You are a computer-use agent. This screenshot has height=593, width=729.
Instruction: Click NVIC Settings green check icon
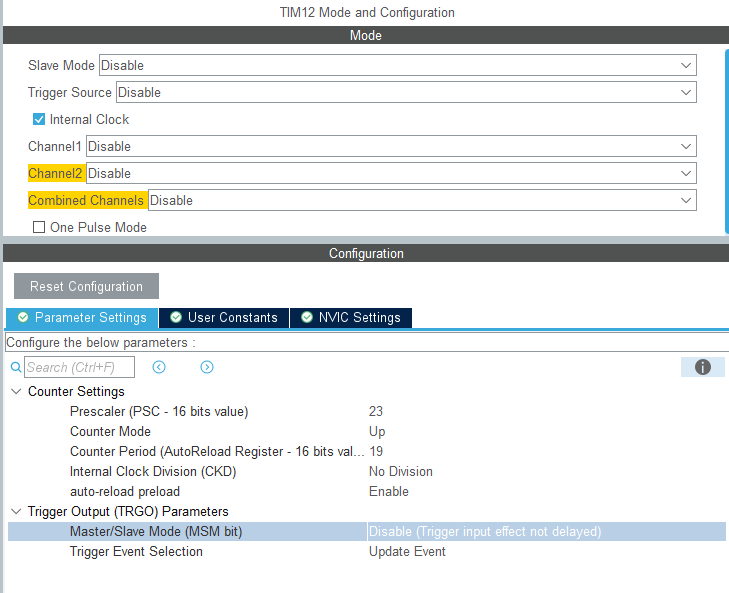307,317
